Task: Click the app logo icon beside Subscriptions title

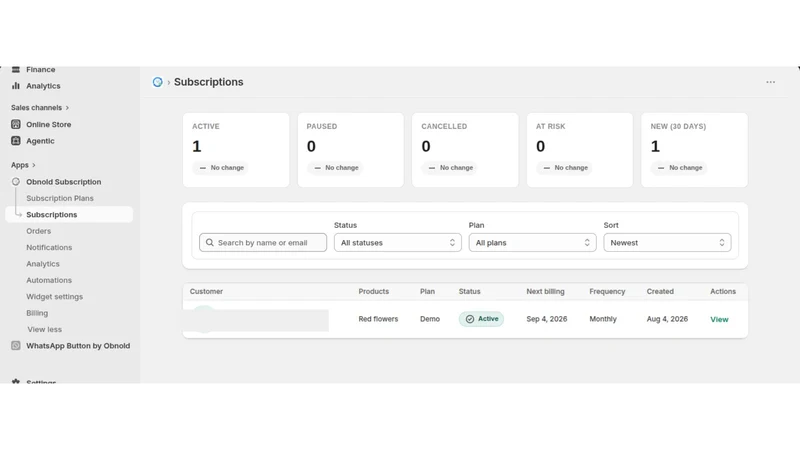Action: [158, 82]
